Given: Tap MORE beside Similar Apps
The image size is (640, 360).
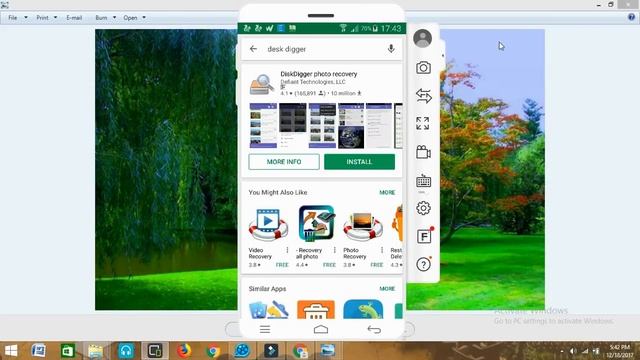Looking at the screenshot, I should point(387,289).
